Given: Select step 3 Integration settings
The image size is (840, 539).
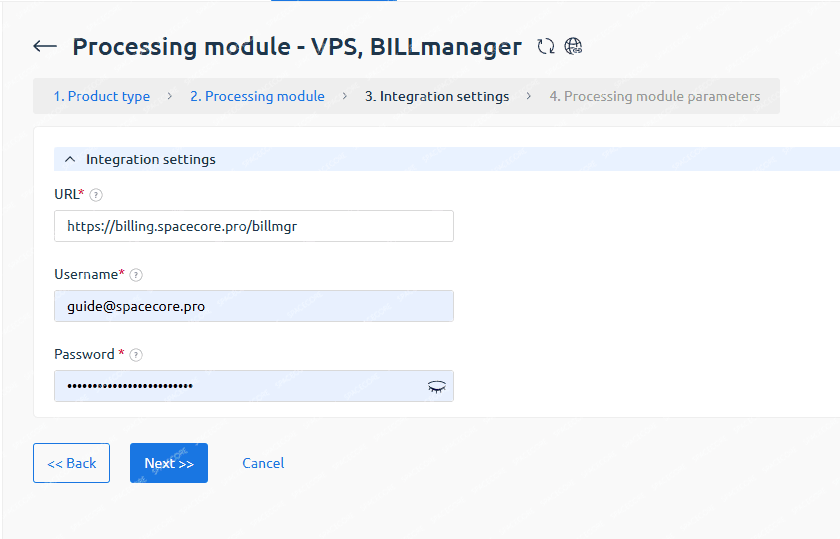Looking at the screenshot, I should pyautogui.click(x=437, y=97).
